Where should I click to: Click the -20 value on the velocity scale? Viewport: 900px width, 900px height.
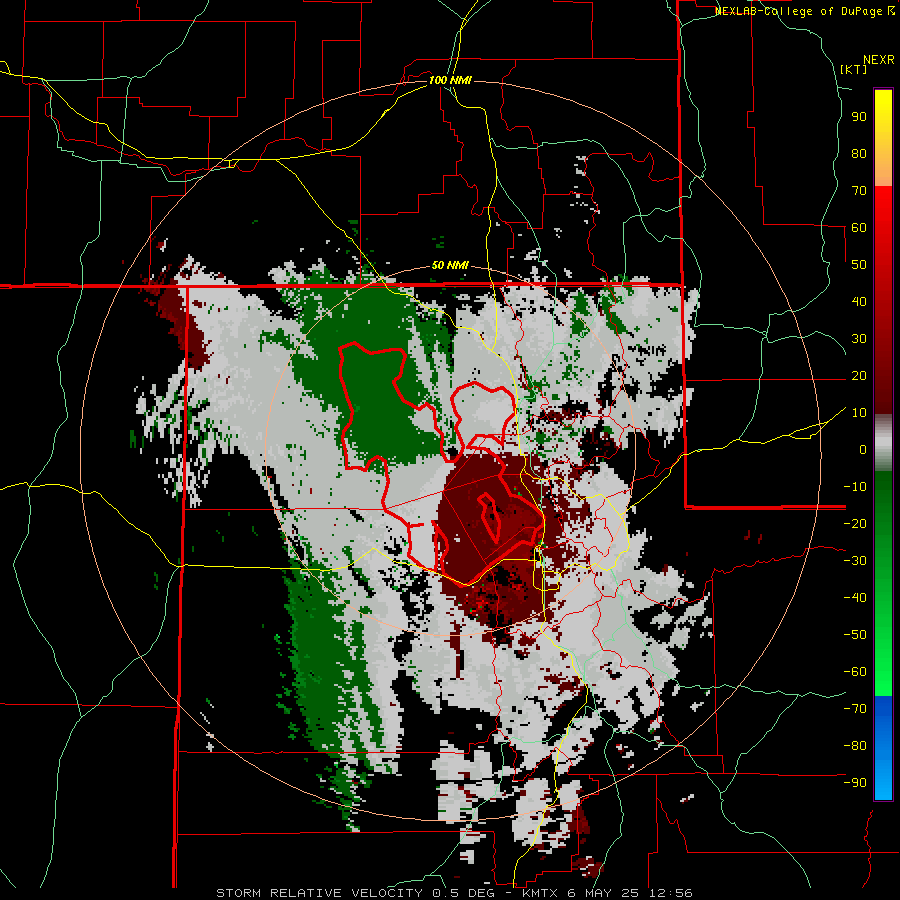click(855, 523)
